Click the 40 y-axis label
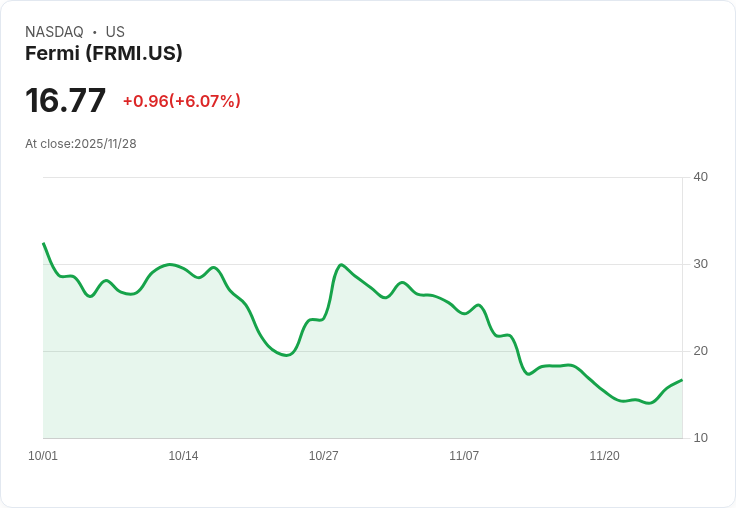 click(700, 177)
